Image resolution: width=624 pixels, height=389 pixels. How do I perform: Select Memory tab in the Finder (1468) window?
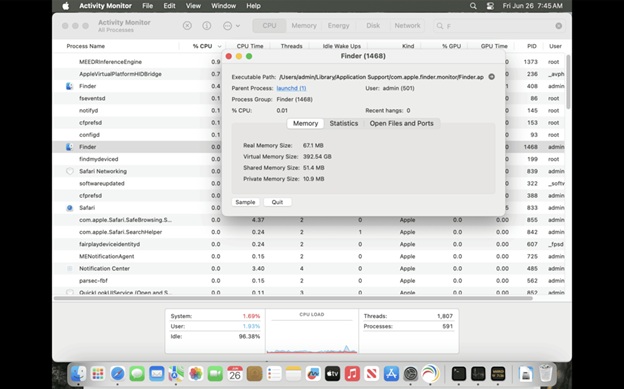point(305,123)
